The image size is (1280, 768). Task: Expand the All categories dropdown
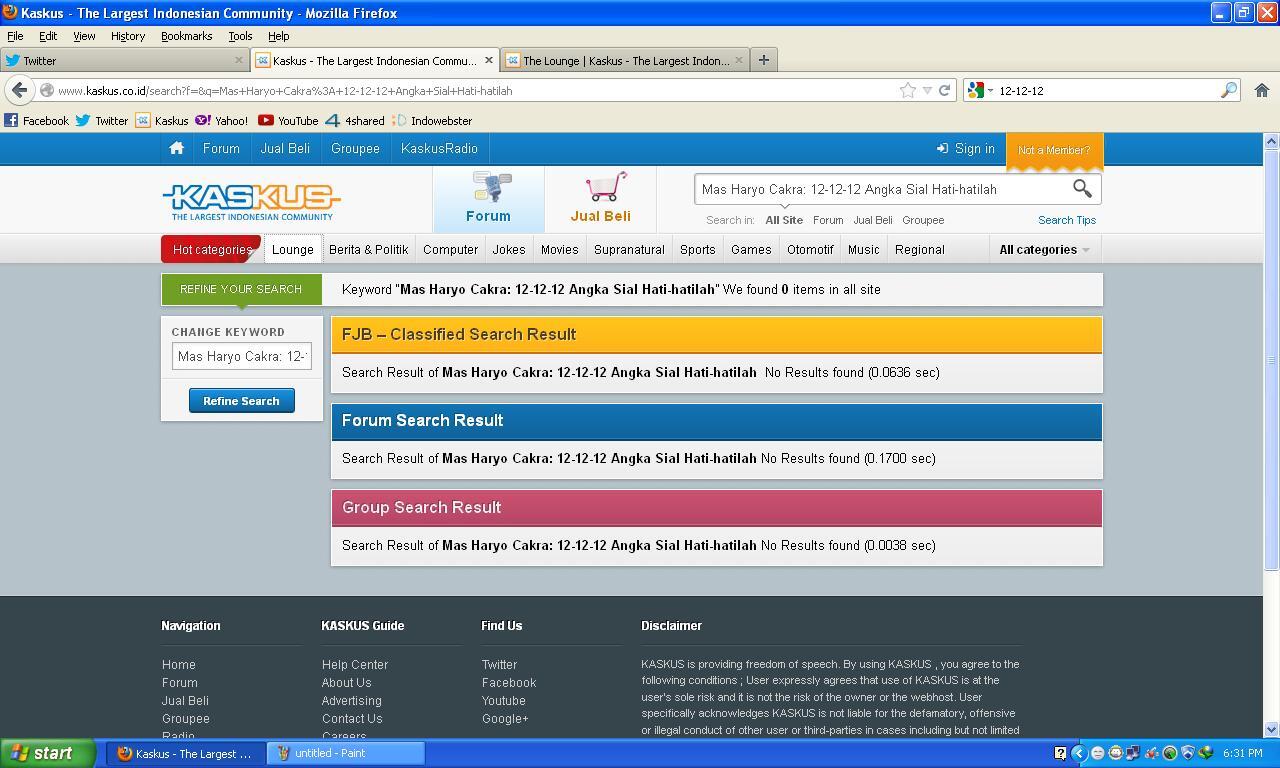coord(1044,249)
